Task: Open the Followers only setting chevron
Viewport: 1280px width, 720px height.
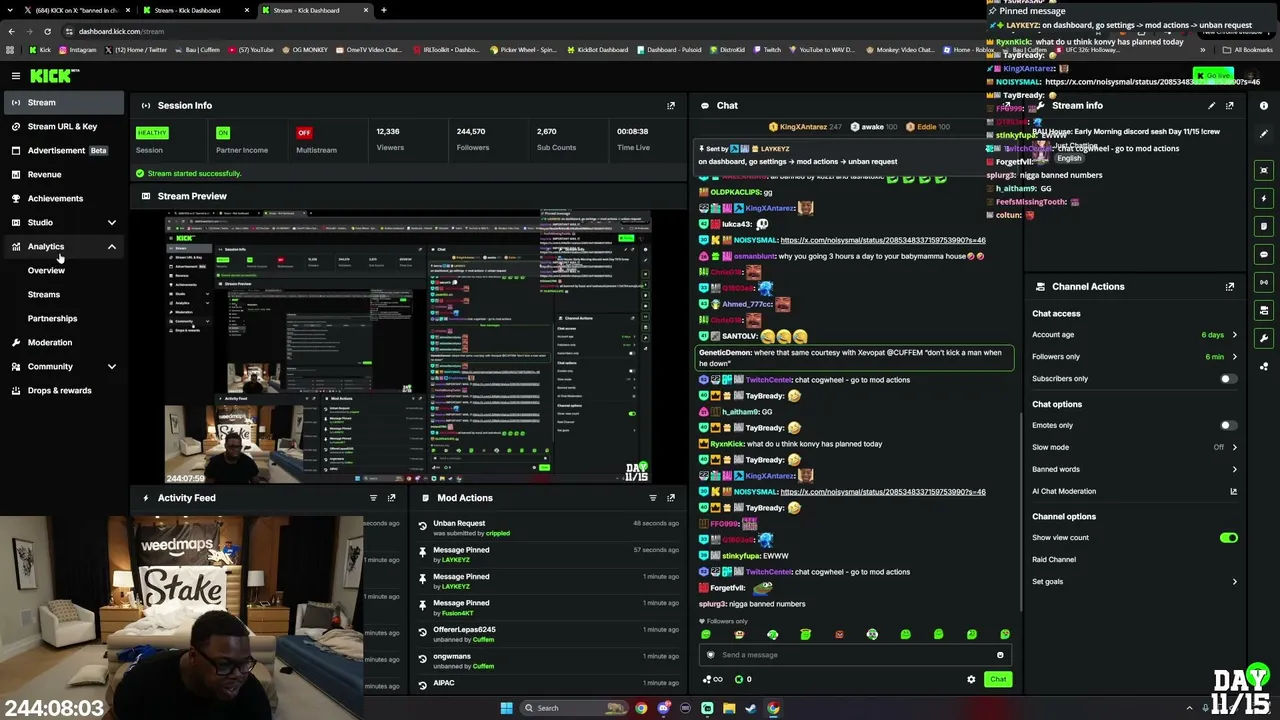Action: coord(1234,357)
